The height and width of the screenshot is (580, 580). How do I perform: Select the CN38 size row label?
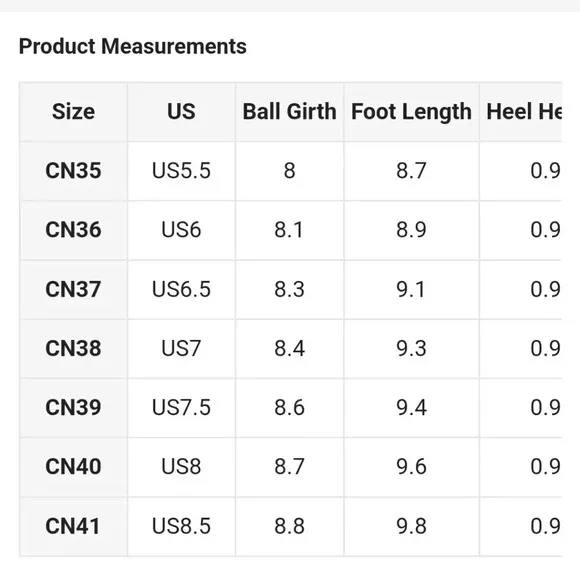click(73, 348)
